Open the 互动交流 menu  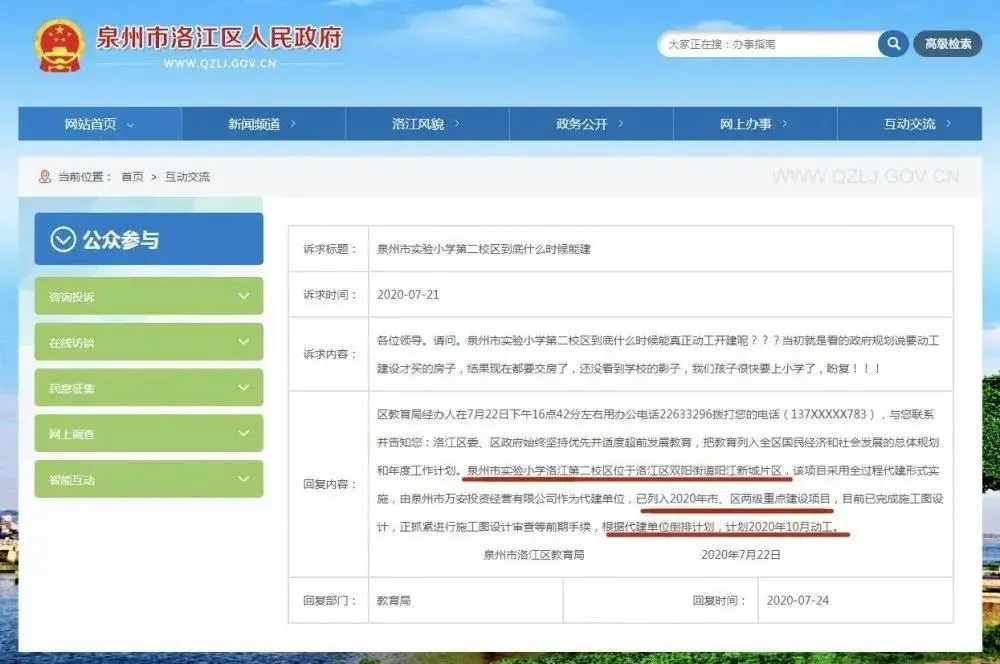point(917,124)
